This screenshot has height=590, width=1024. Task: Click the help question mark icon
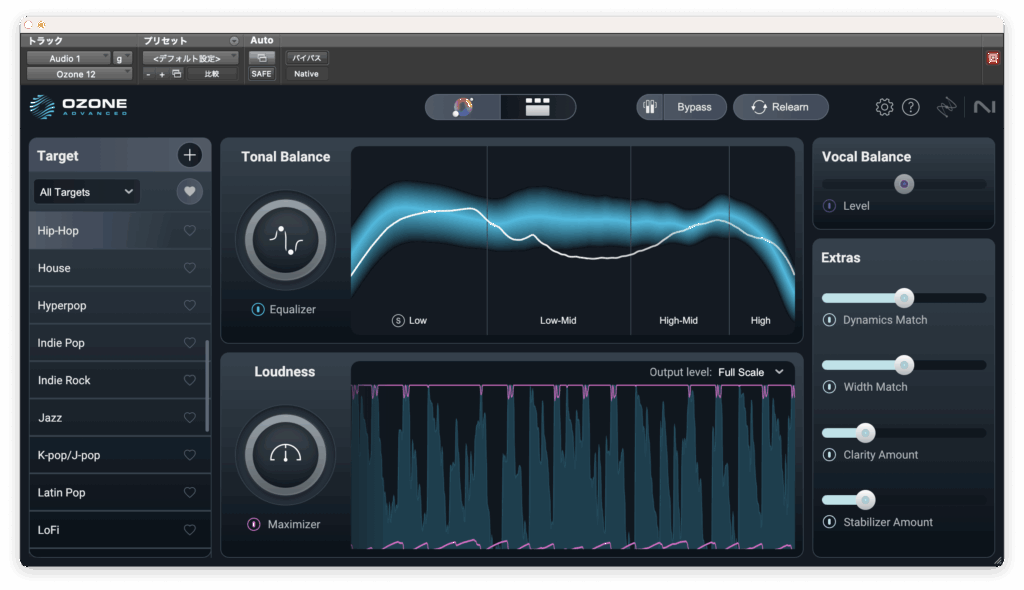tap(910, 107)
